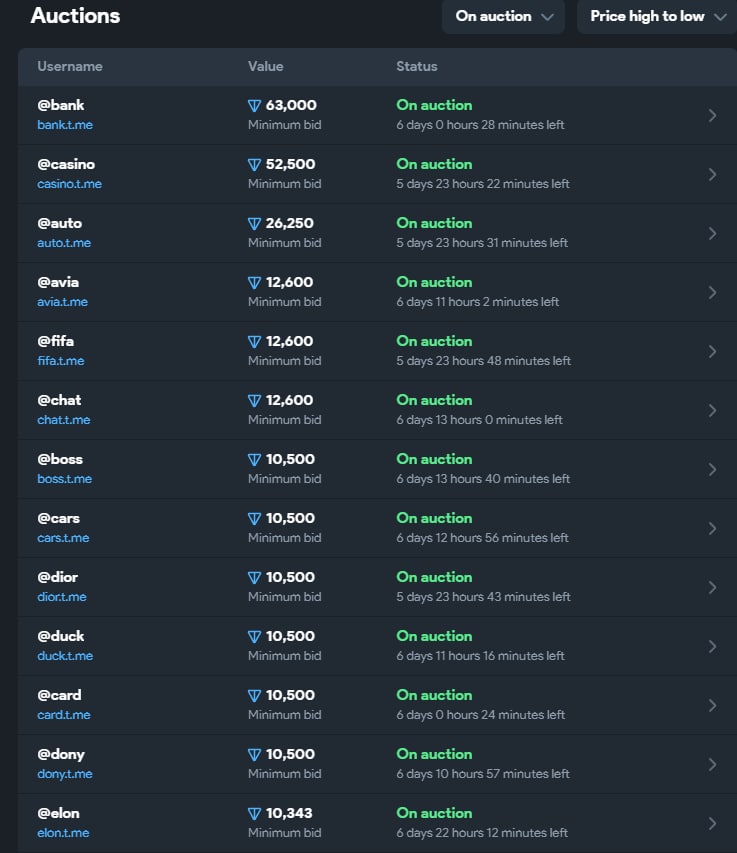Open @elon row via right arrow
Screen dimensions: 737x853
pyautogui.click(x=712, y=824)
